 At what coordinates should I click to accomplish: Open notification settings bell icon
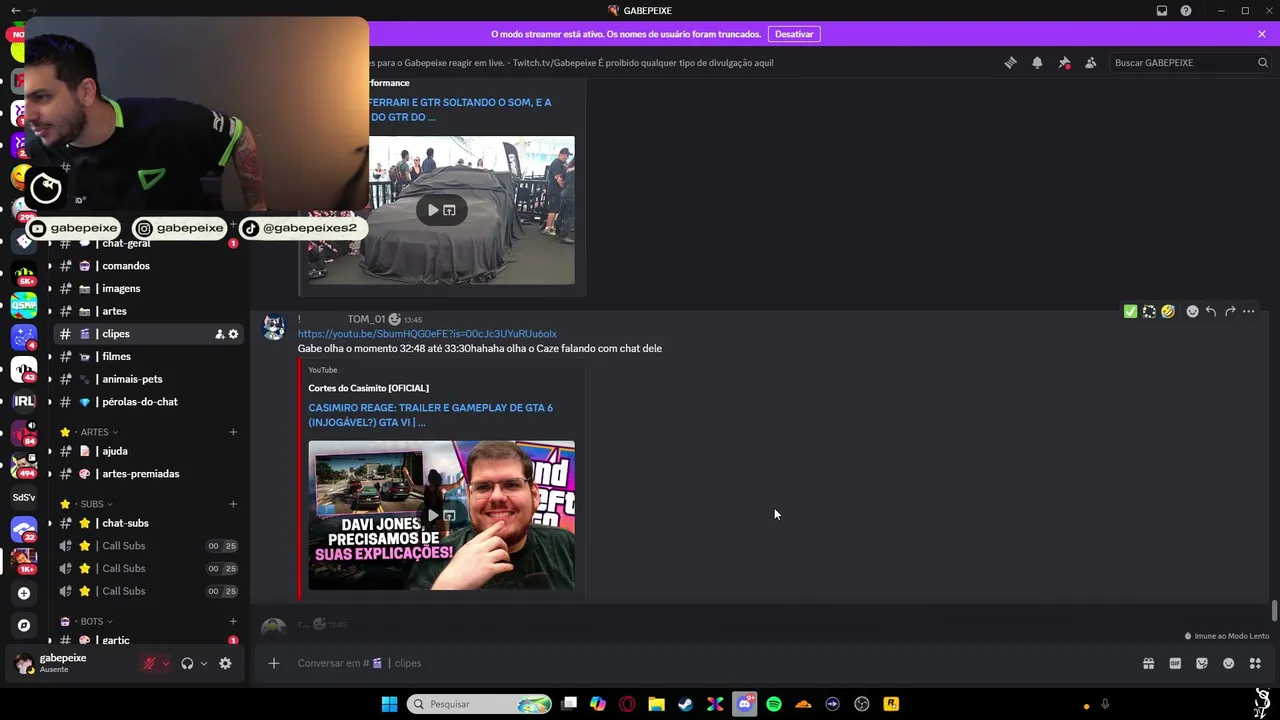pos(1037,62)
